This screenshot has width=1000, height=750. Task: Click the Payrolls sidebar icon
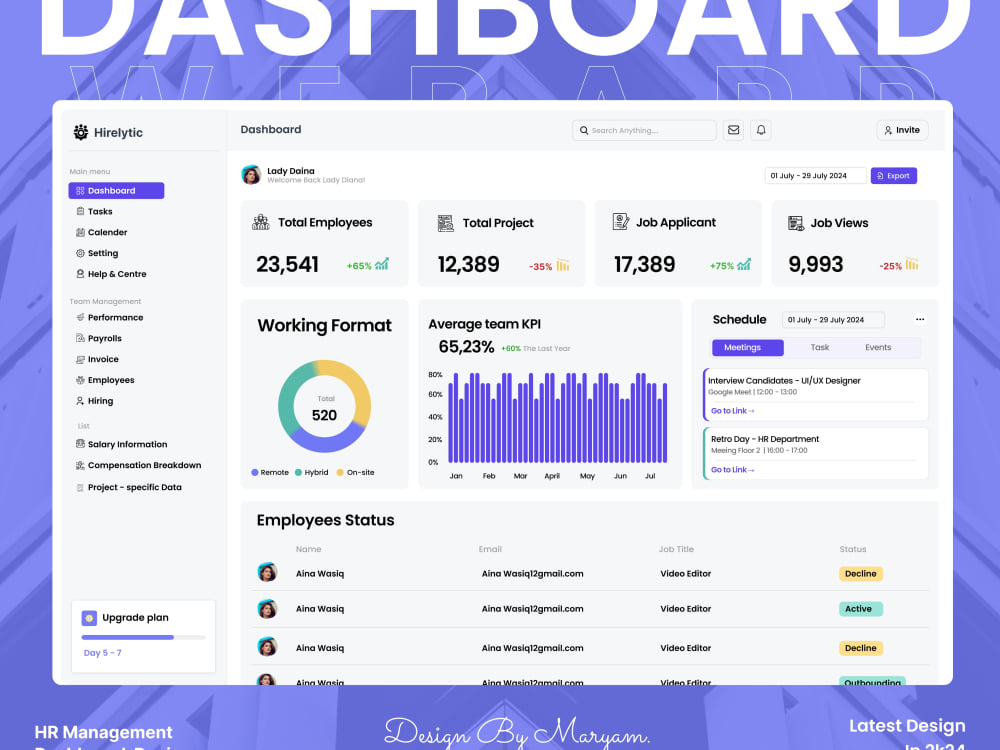(x=80, y=338)
